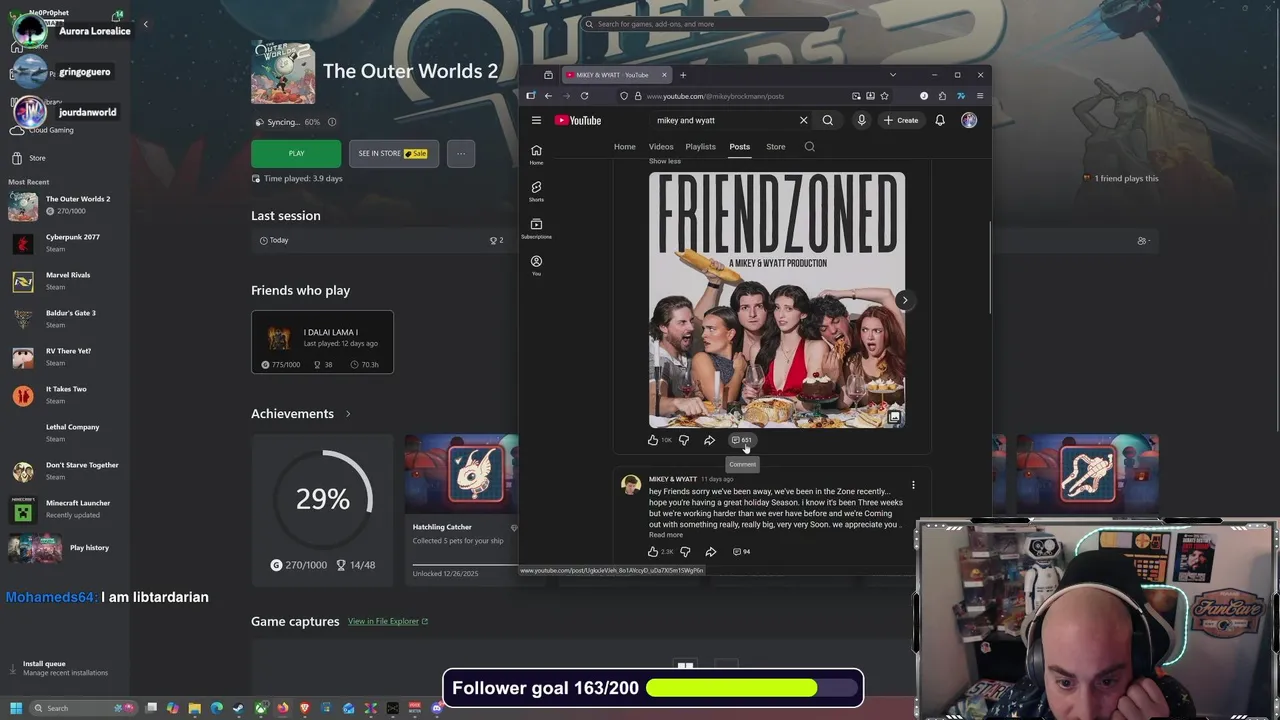Start voice search with microphone icon
The height and width of the screenshot is (720, 1280).
(861, 120)
